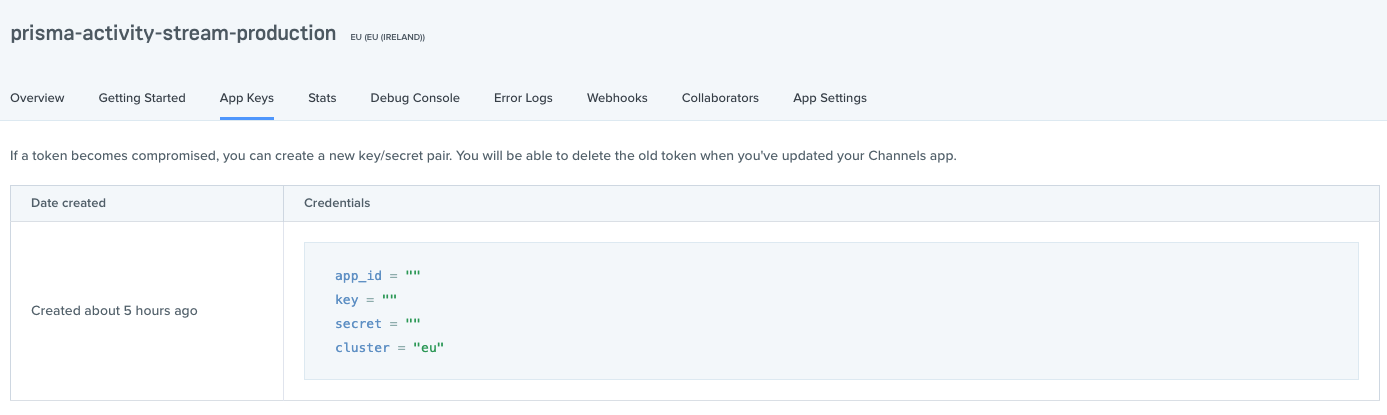Go to the App Settings tab
Screen dimensions: 1387x415
[830, 98]
